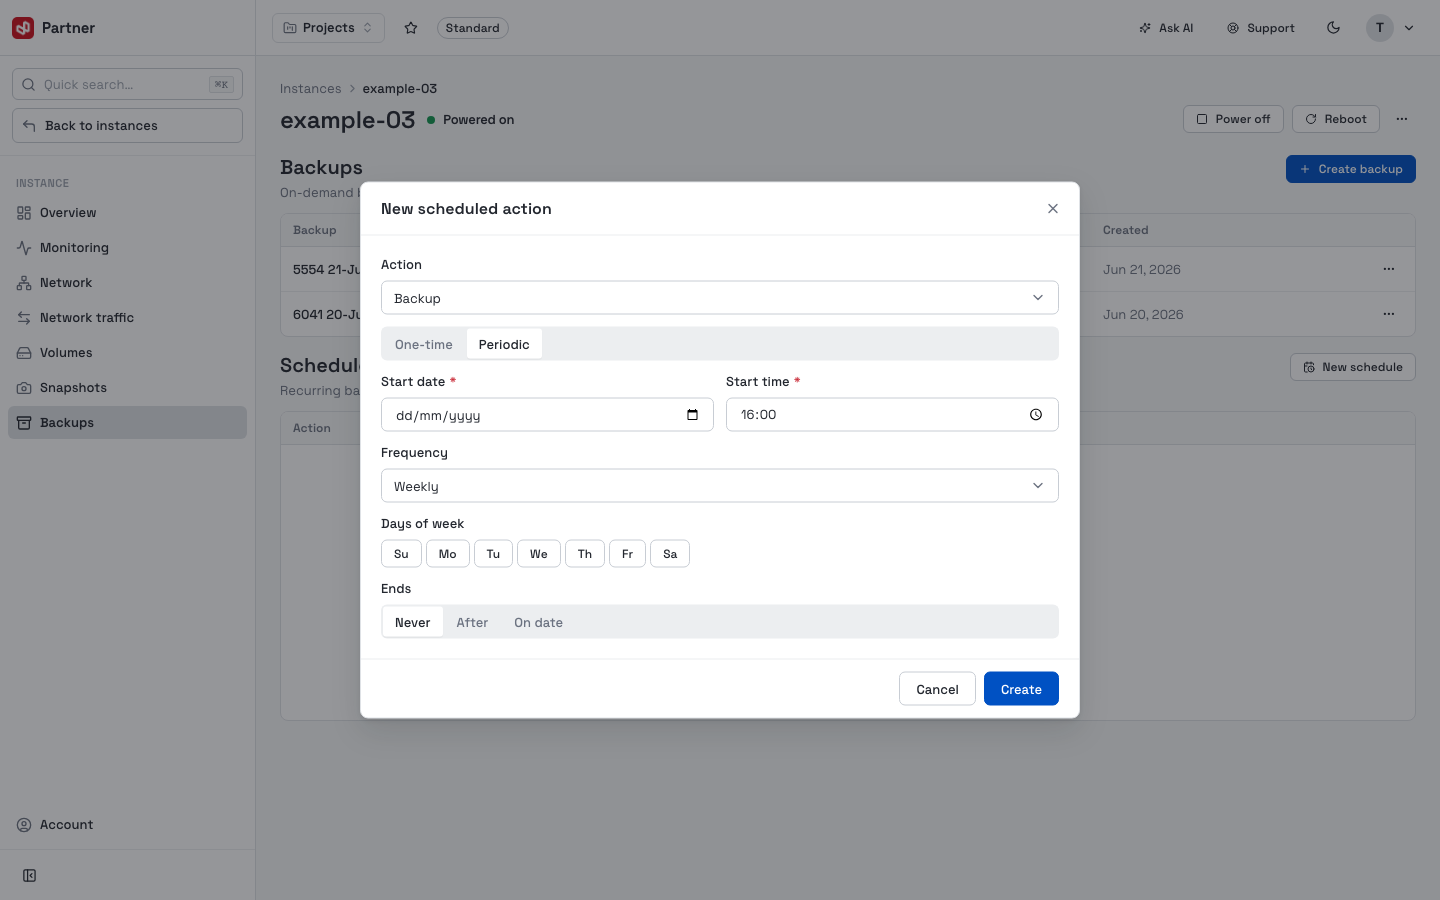Viewport: 1440px width, 900px height.
Task: Open the Action dropdown showing Backup
Action: 720,298
